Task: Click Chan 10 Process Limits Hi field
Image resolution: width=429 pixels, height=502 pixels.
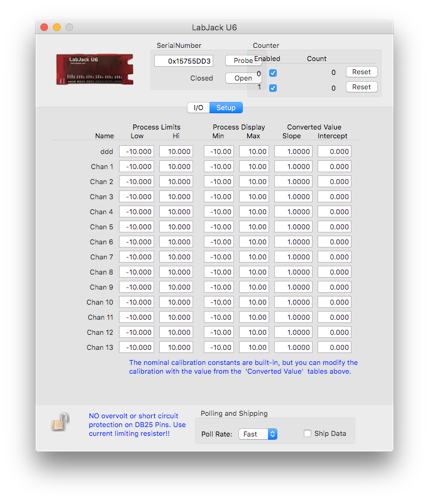Action: [x=176, y=302]
